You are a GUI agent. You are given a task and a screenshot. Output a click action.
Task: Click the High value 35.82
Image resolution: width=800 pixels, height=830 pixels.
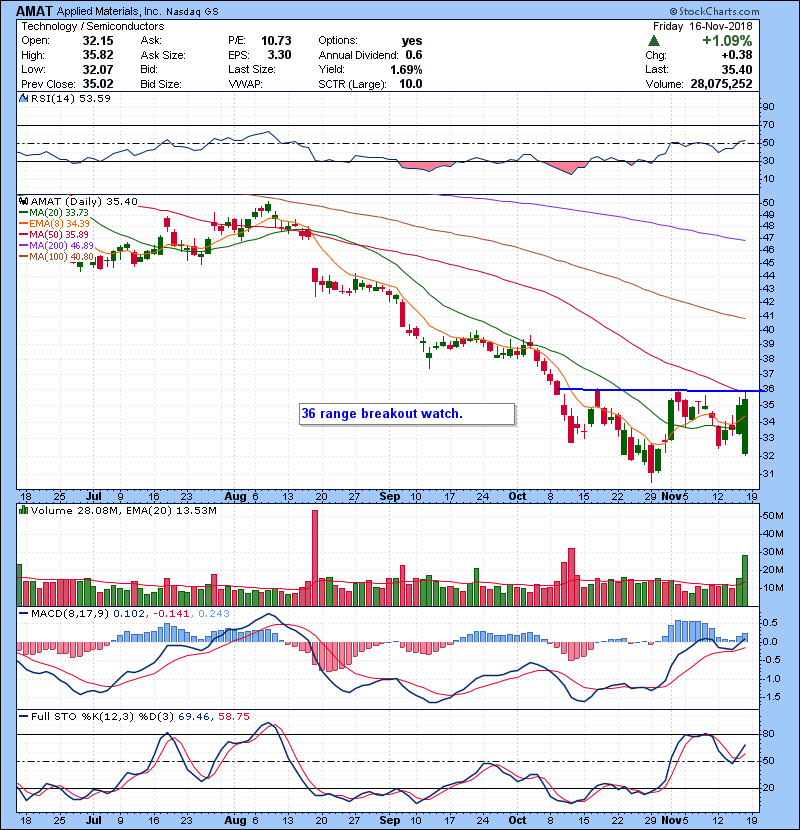pos(97,55)
